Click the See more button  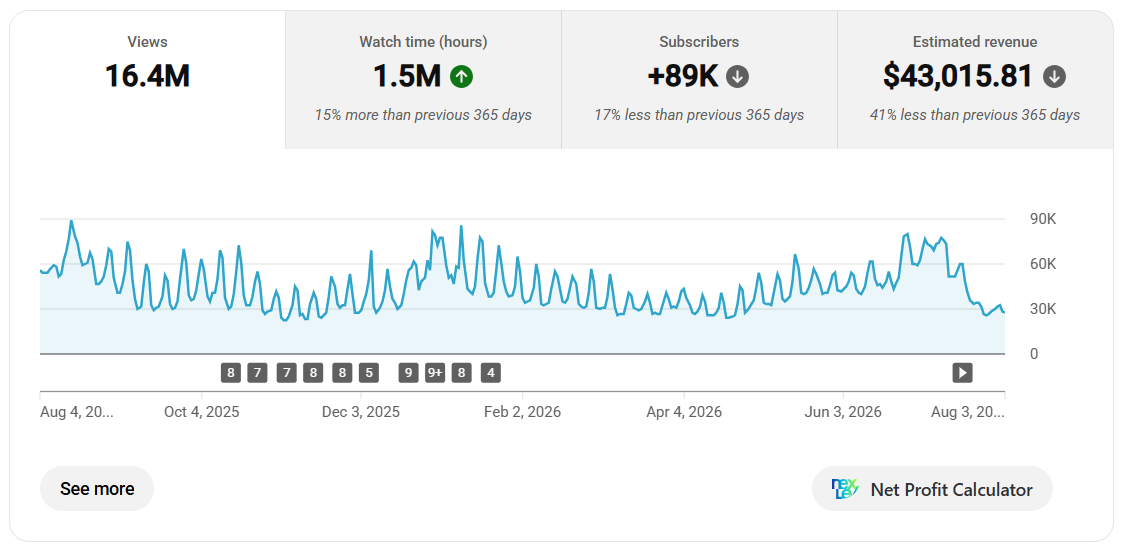(x=97, y=489)
